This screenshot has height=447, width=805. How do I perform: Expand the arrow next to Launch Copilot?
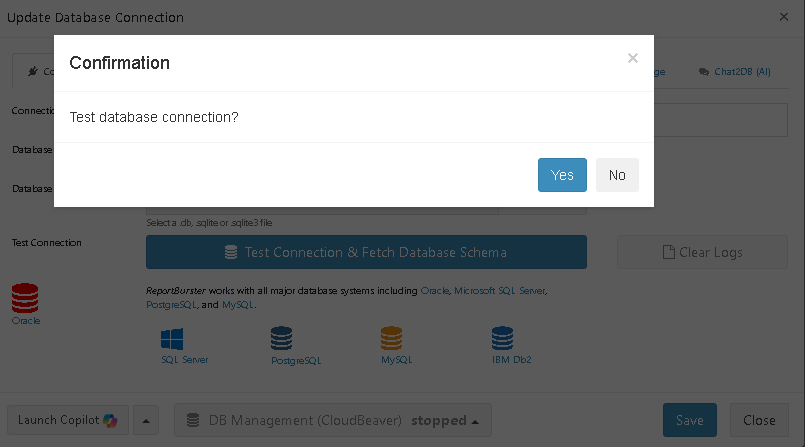tap(146, 421)
